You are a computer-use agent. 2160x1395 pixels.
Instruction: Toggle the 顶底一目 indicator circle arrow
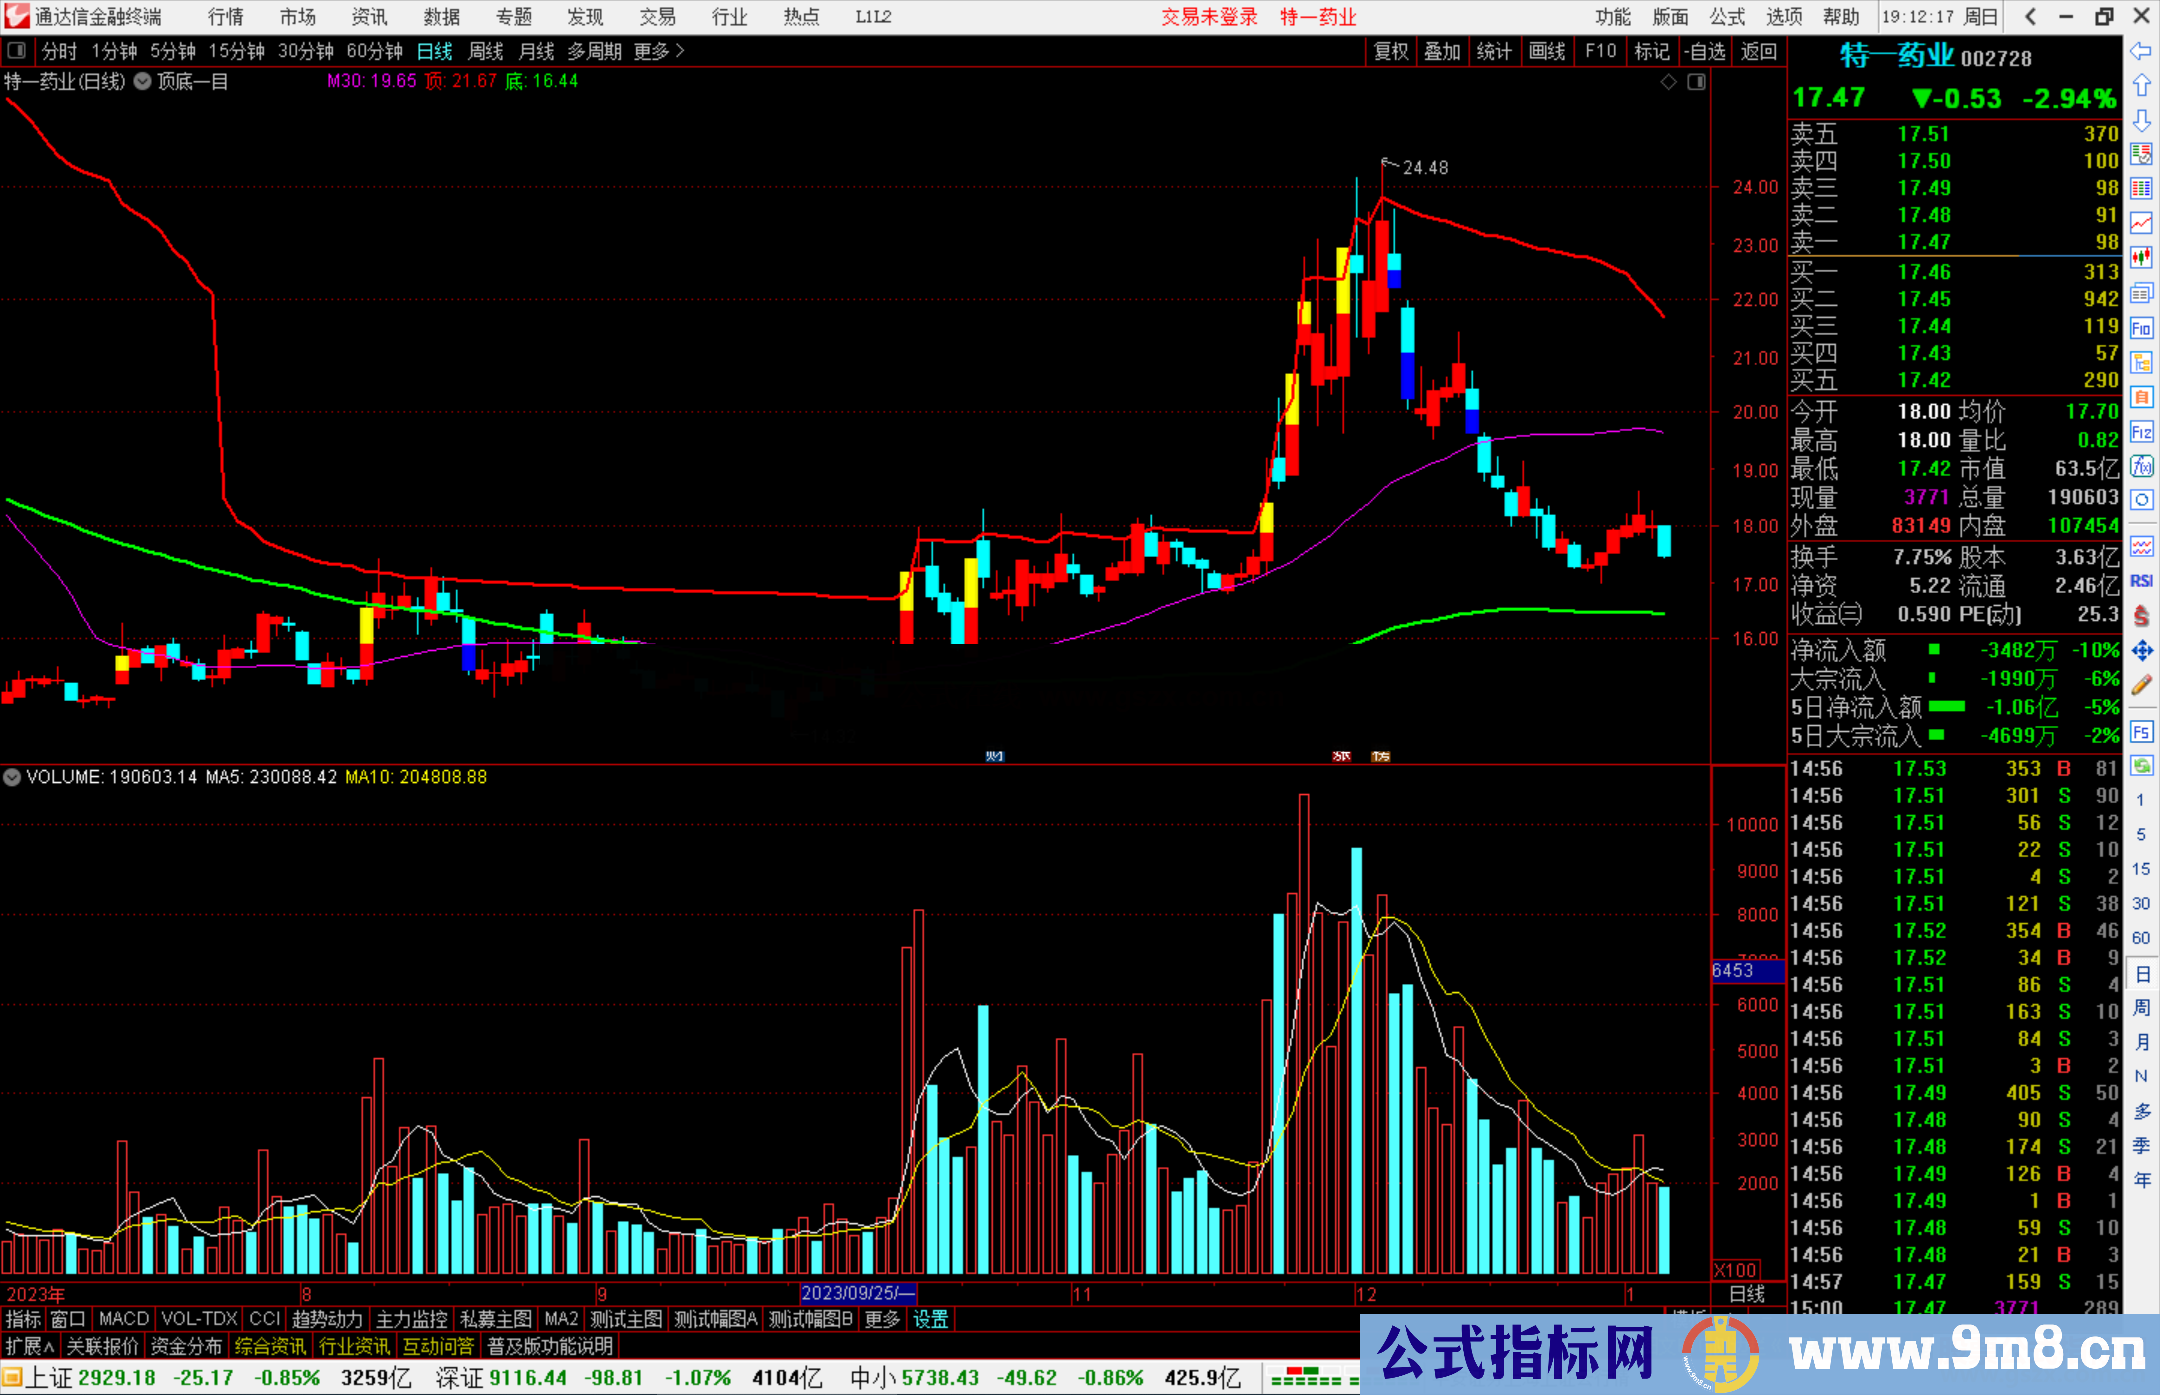143,81
